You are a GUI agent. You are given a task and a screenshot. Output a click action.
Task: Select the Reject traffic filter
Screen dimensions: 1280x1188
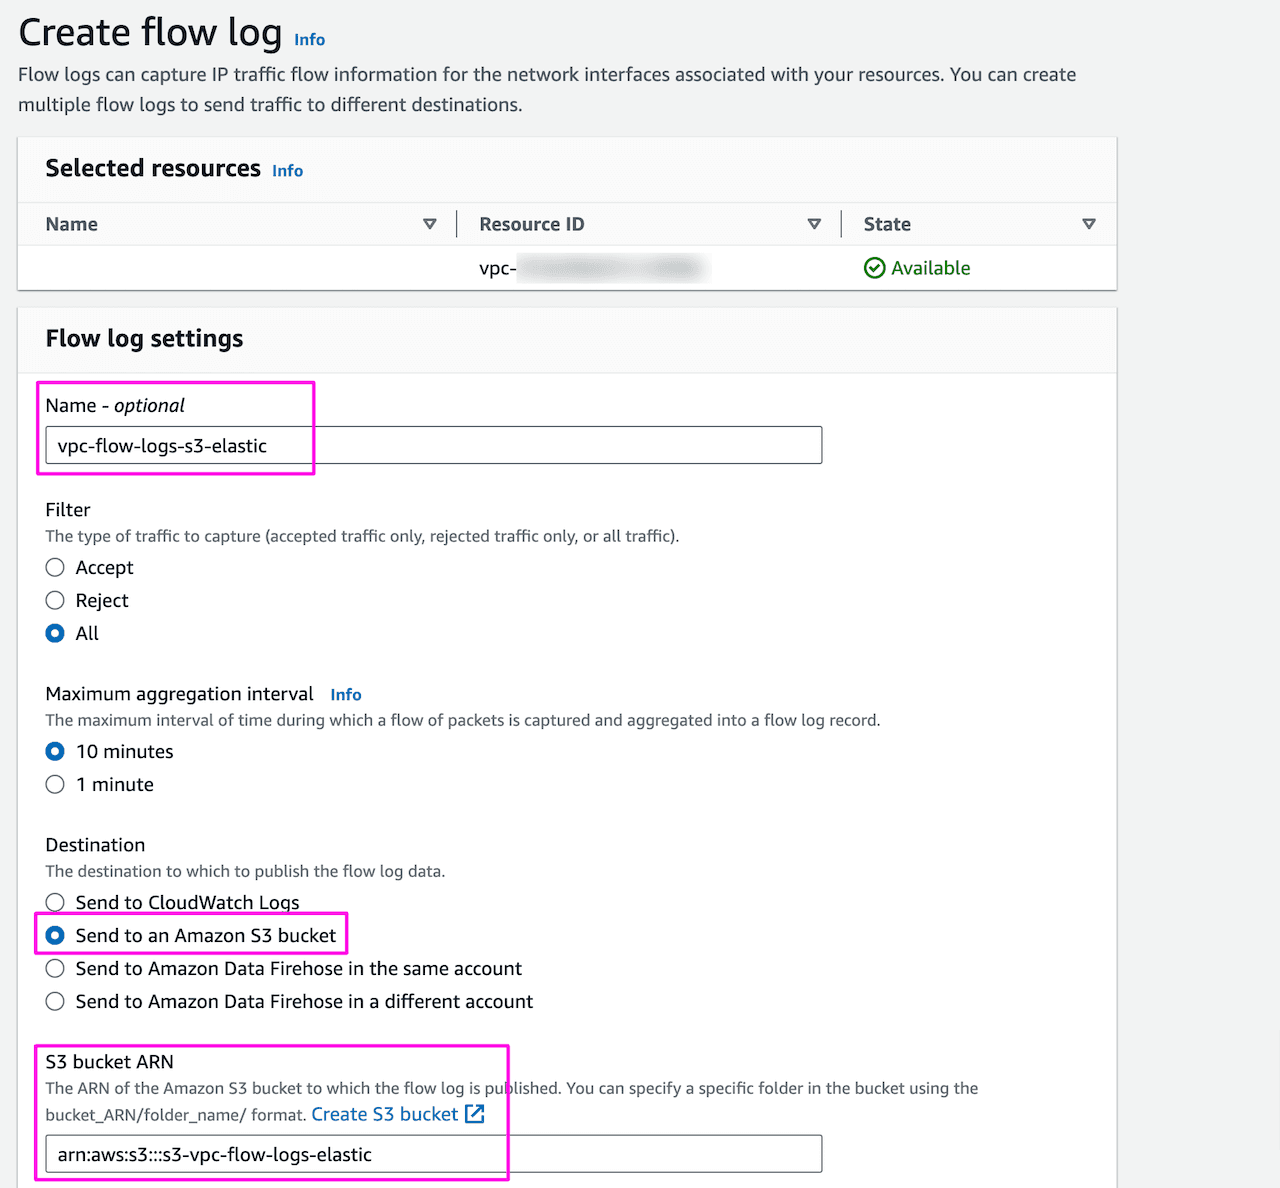point(55,600)
